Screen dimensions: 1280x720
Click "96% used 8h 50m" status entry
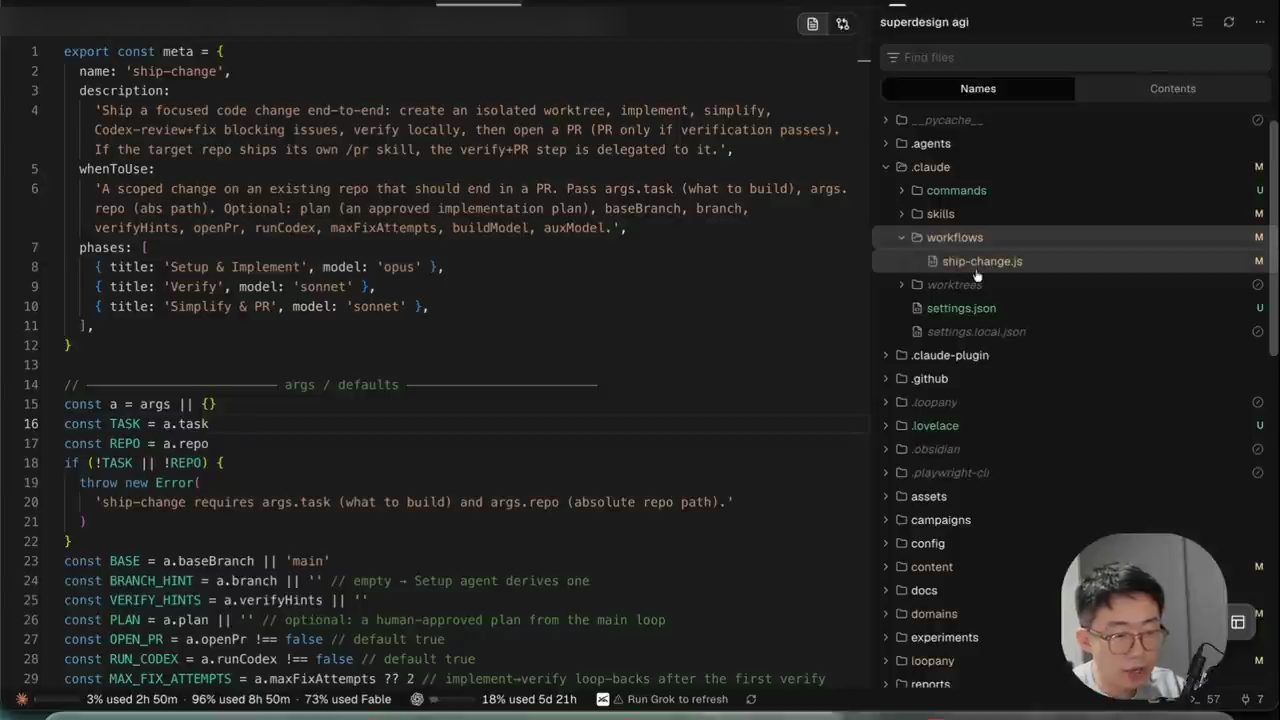tap(241, 700)
